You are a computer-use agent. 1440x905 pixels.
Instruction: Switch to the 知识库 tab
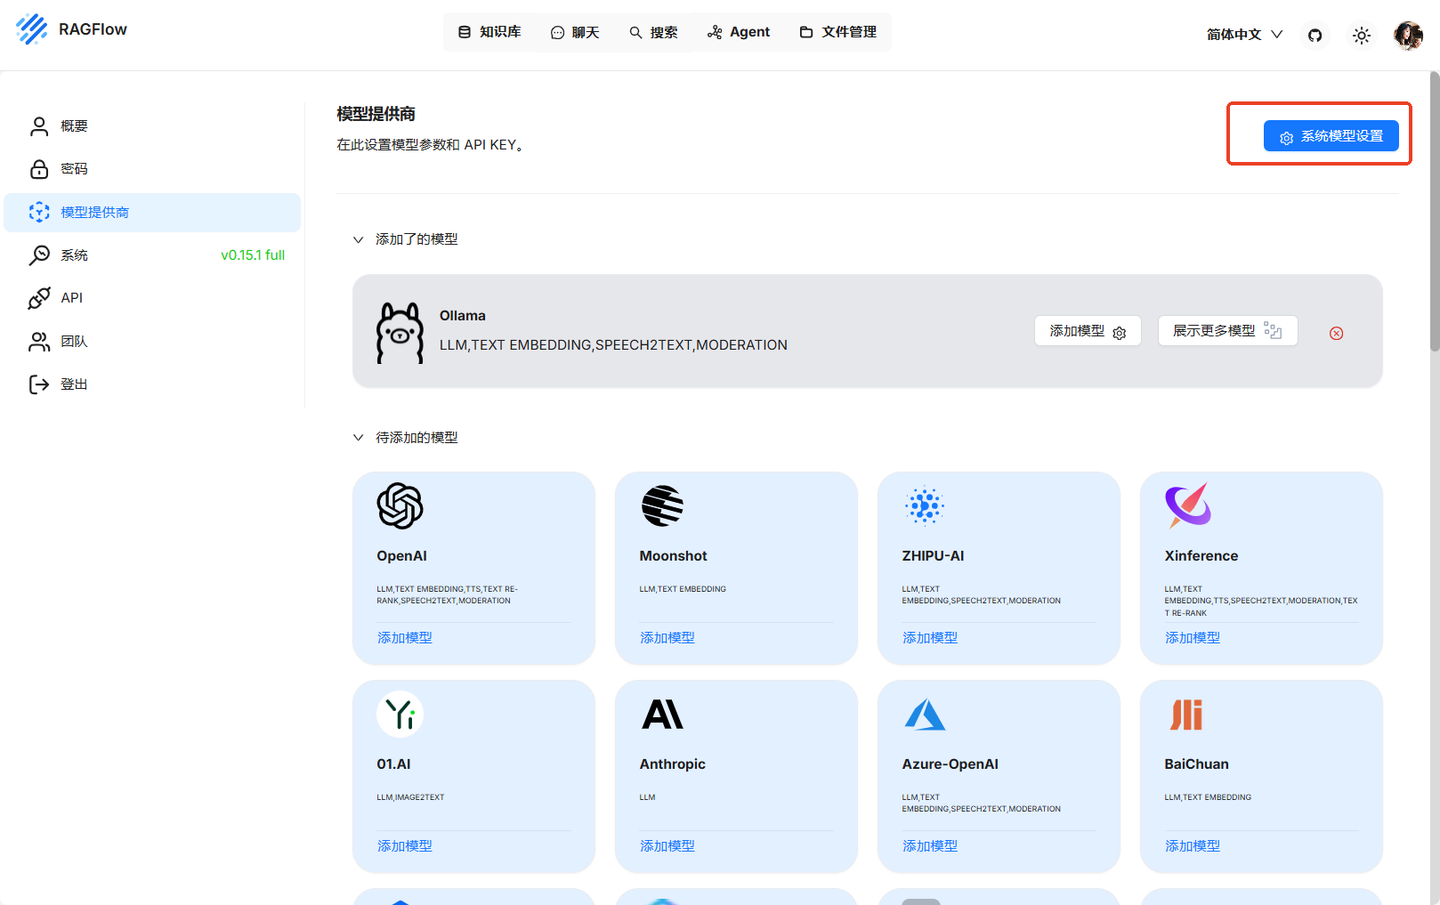click(490, 32)
